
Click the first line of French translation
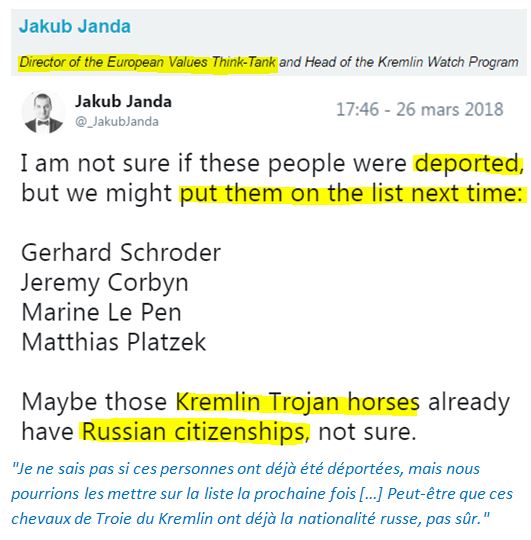pyautogui.click(x=246, y=469)
